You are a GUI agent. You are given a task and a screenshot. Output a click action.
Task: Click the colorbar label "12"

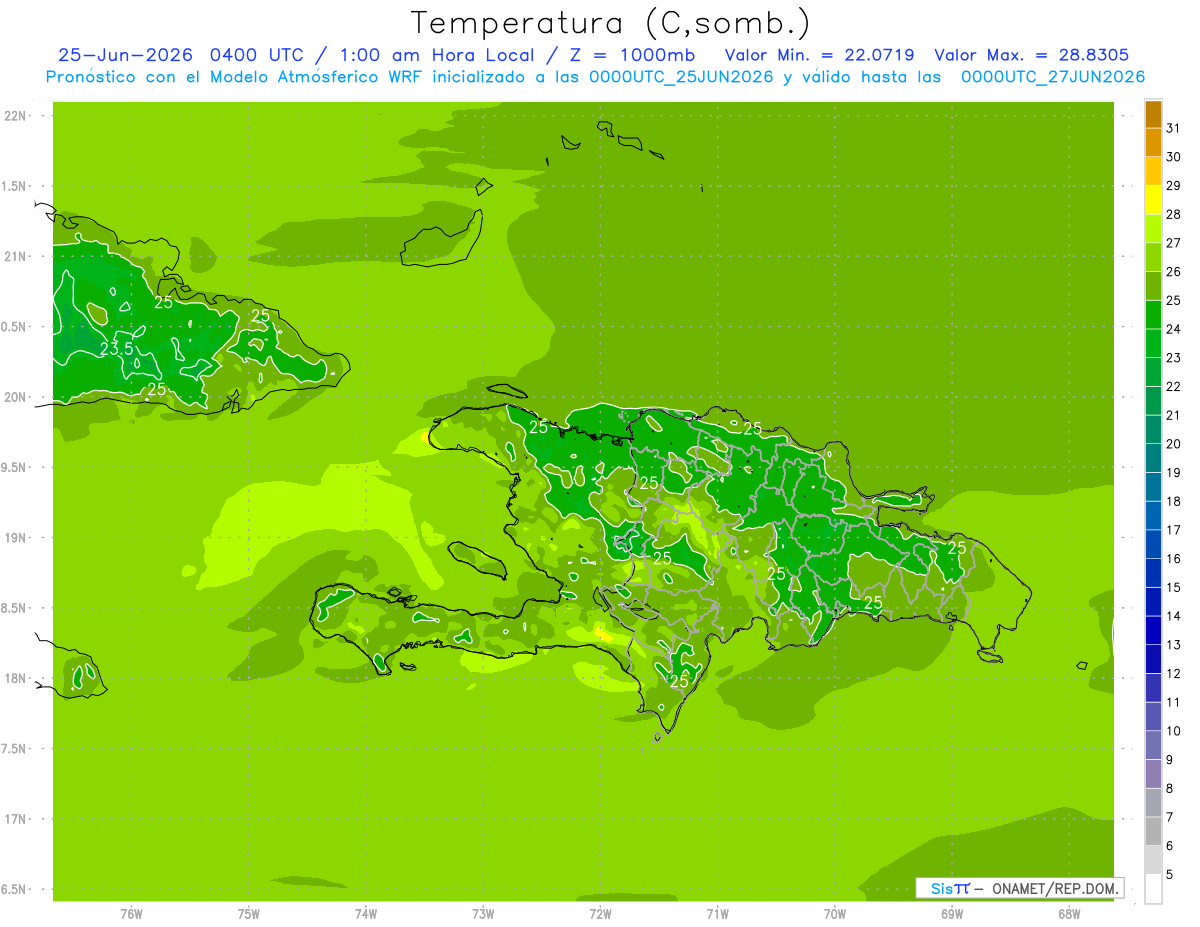click(x=1174, y=673)
